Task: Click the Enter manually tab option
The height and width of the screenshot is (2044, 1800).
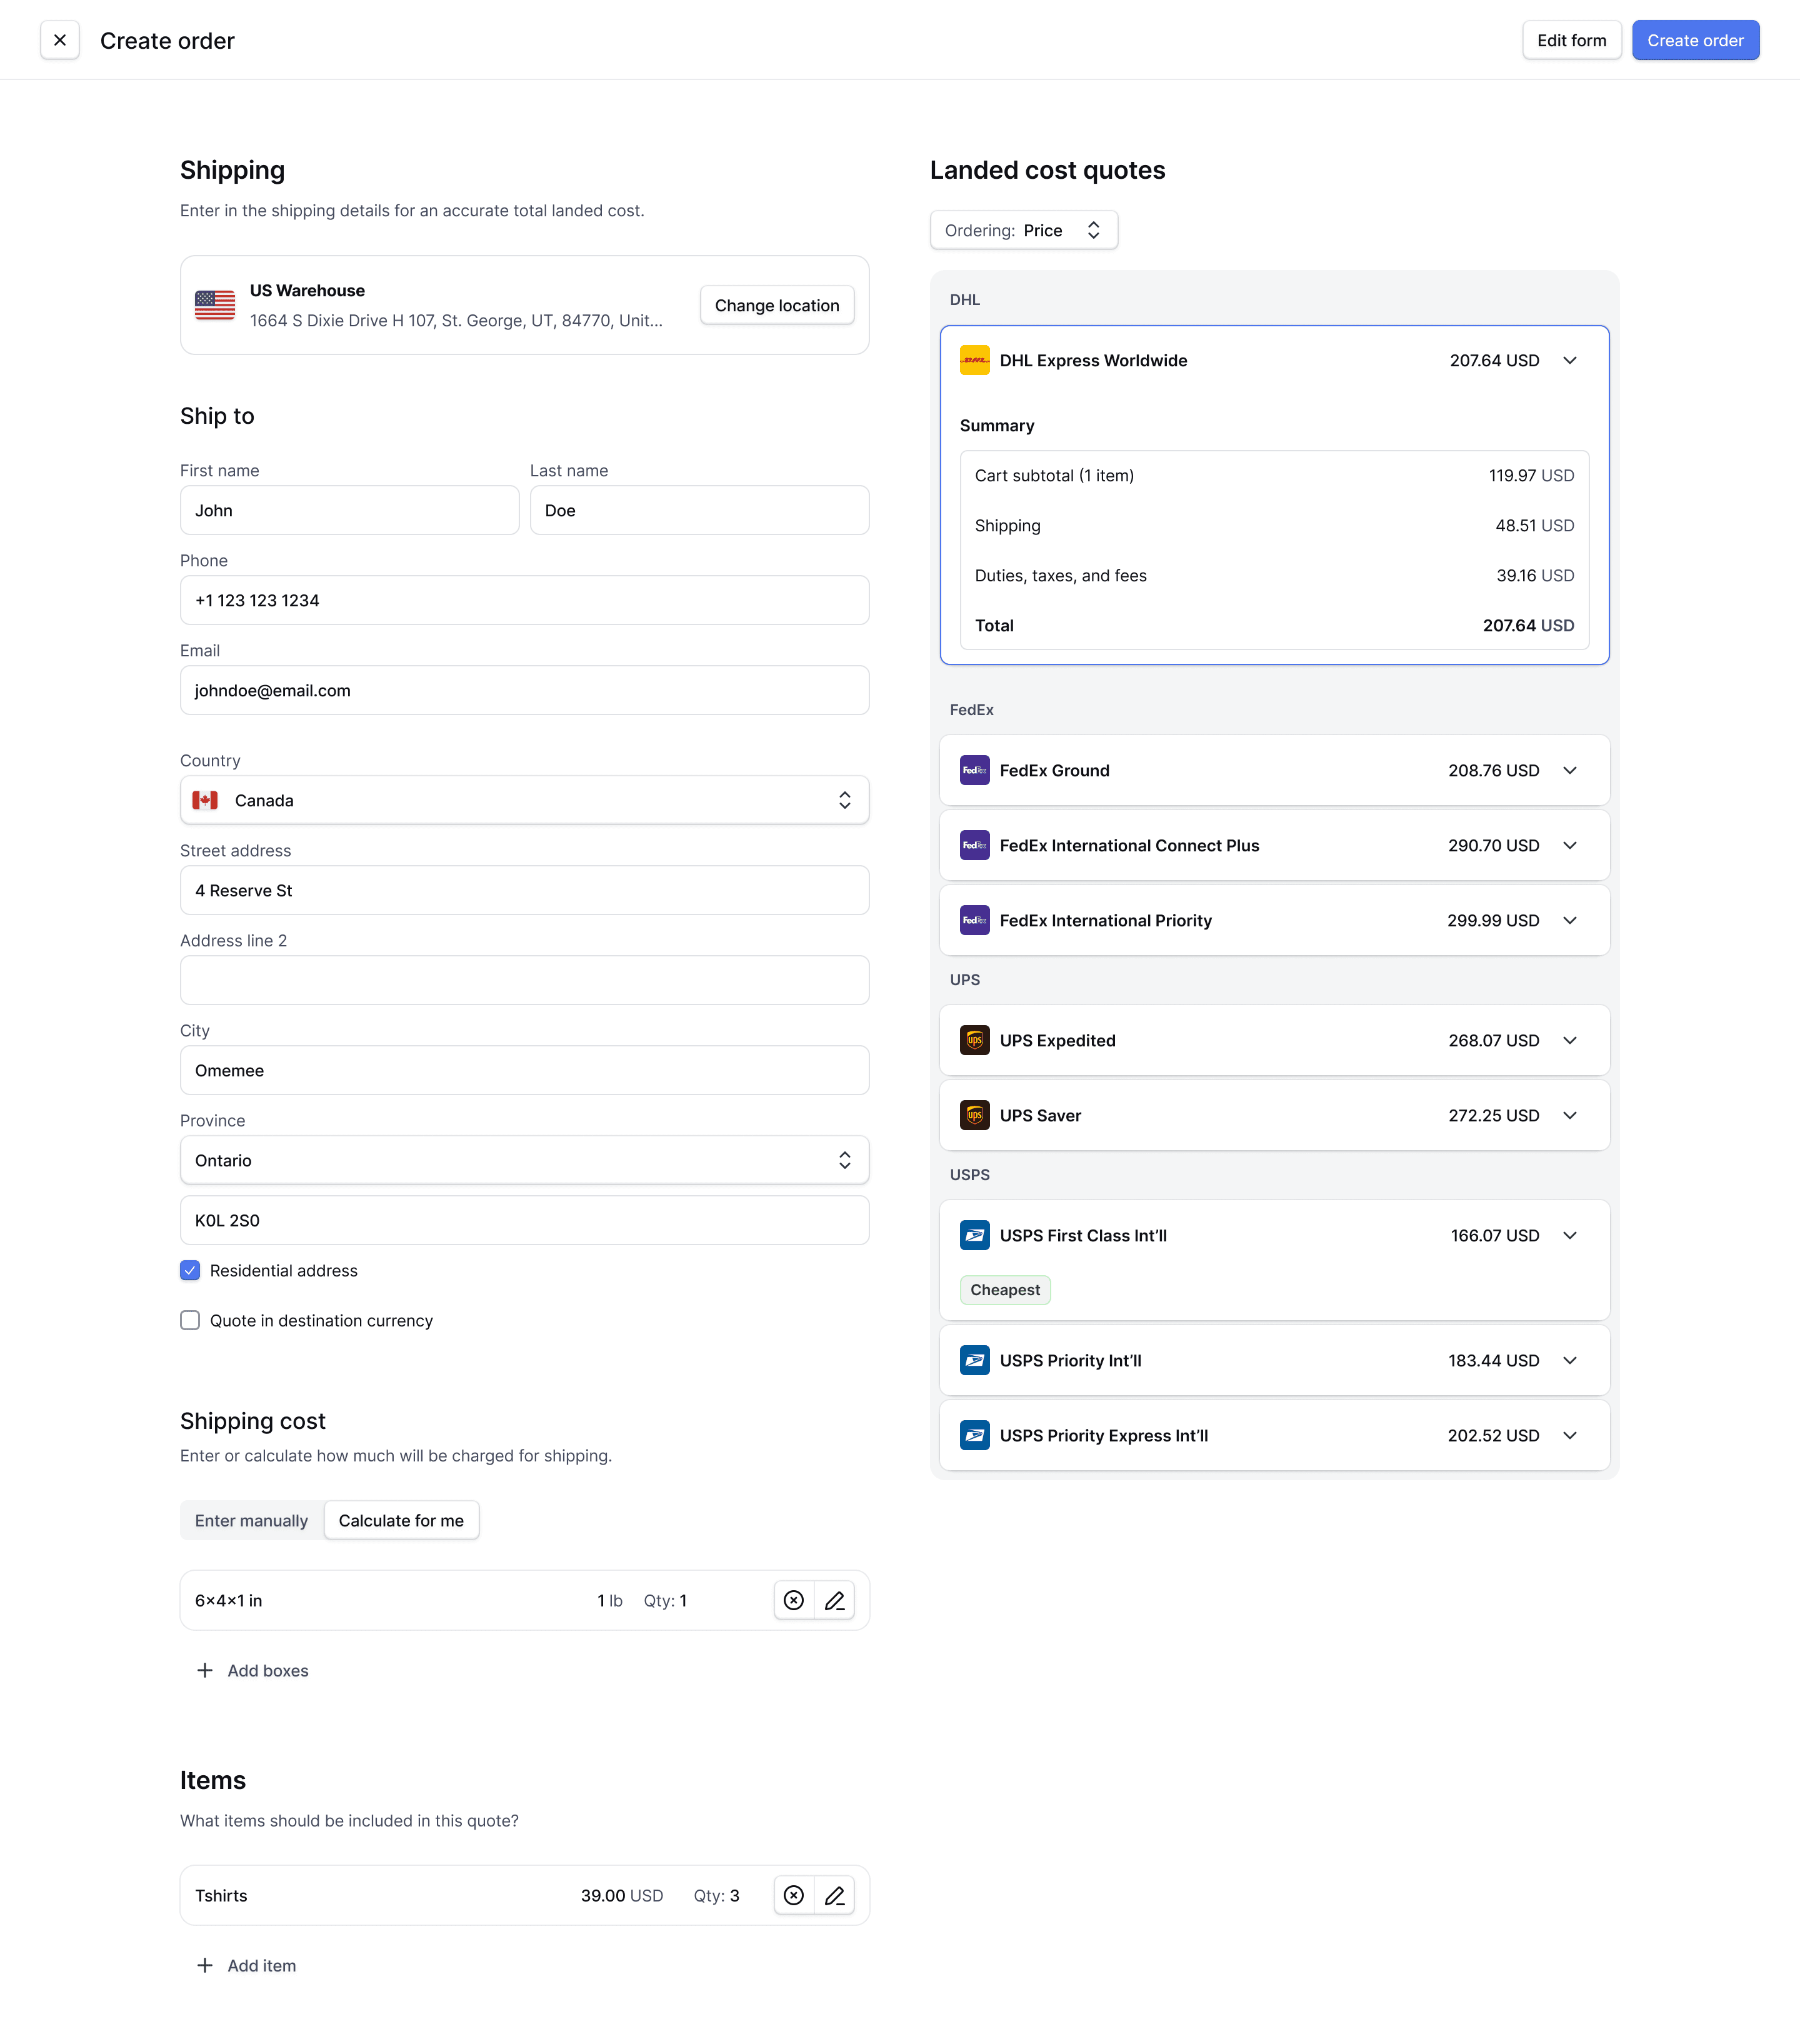Action: 250,1519
